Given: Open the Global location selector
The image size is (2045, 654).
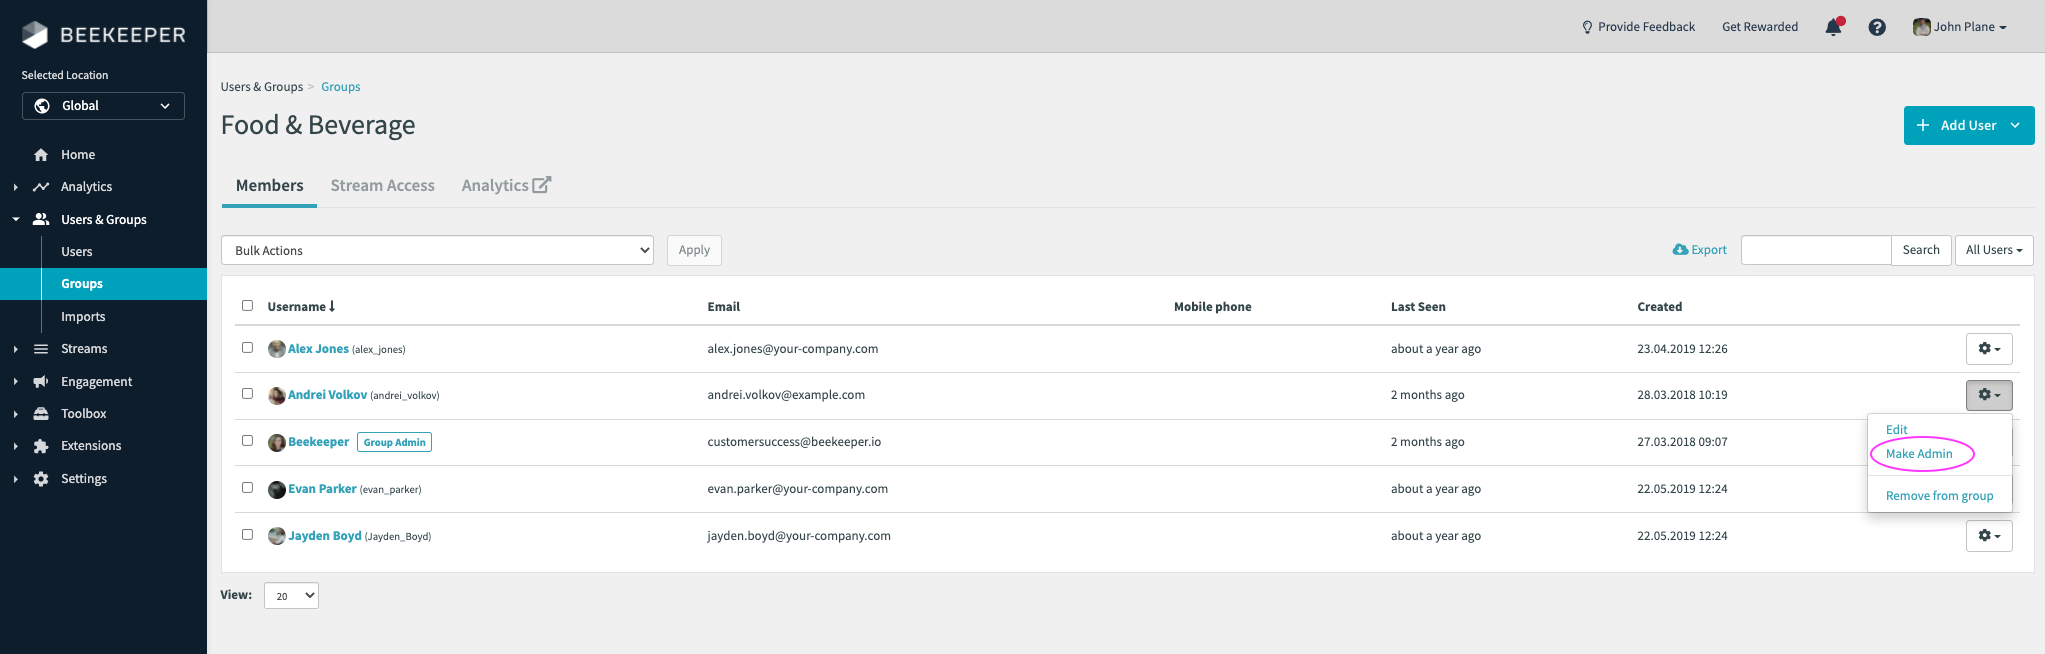Looking at the screenshot, I should (x=103, y=106).
